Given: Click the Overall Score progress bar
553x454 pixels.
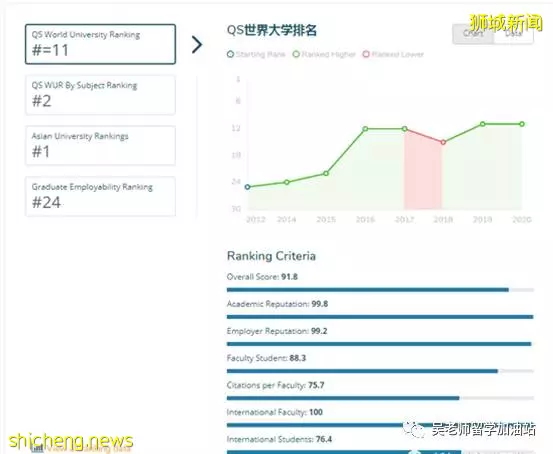Looking at the screenshot, I should click(380, 290).
